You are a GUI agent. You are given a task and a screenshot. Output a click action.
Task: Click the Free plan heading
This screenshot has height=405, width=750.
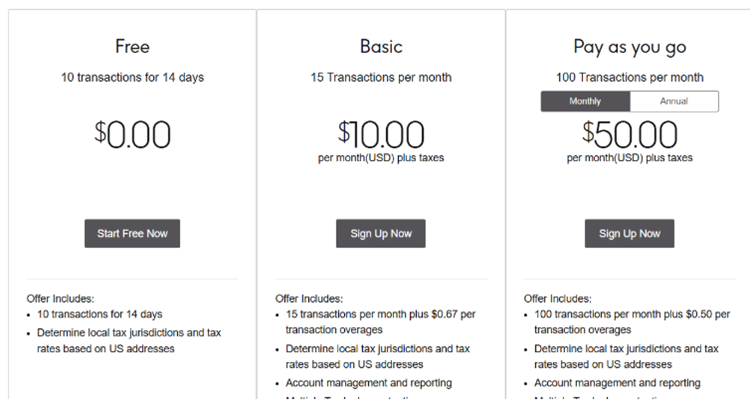point(132,46)
